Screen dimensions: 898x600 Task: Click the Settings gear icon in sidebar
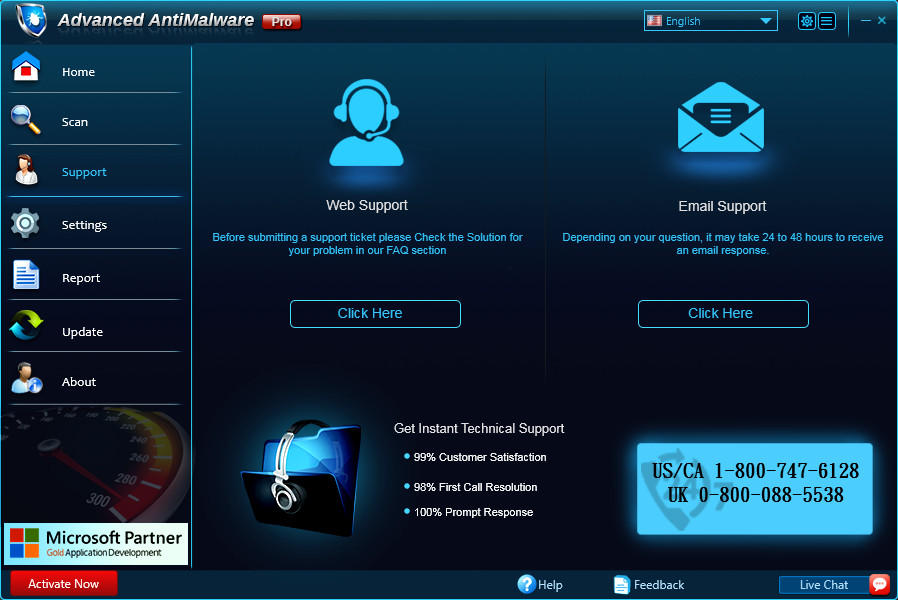(25, 223)
